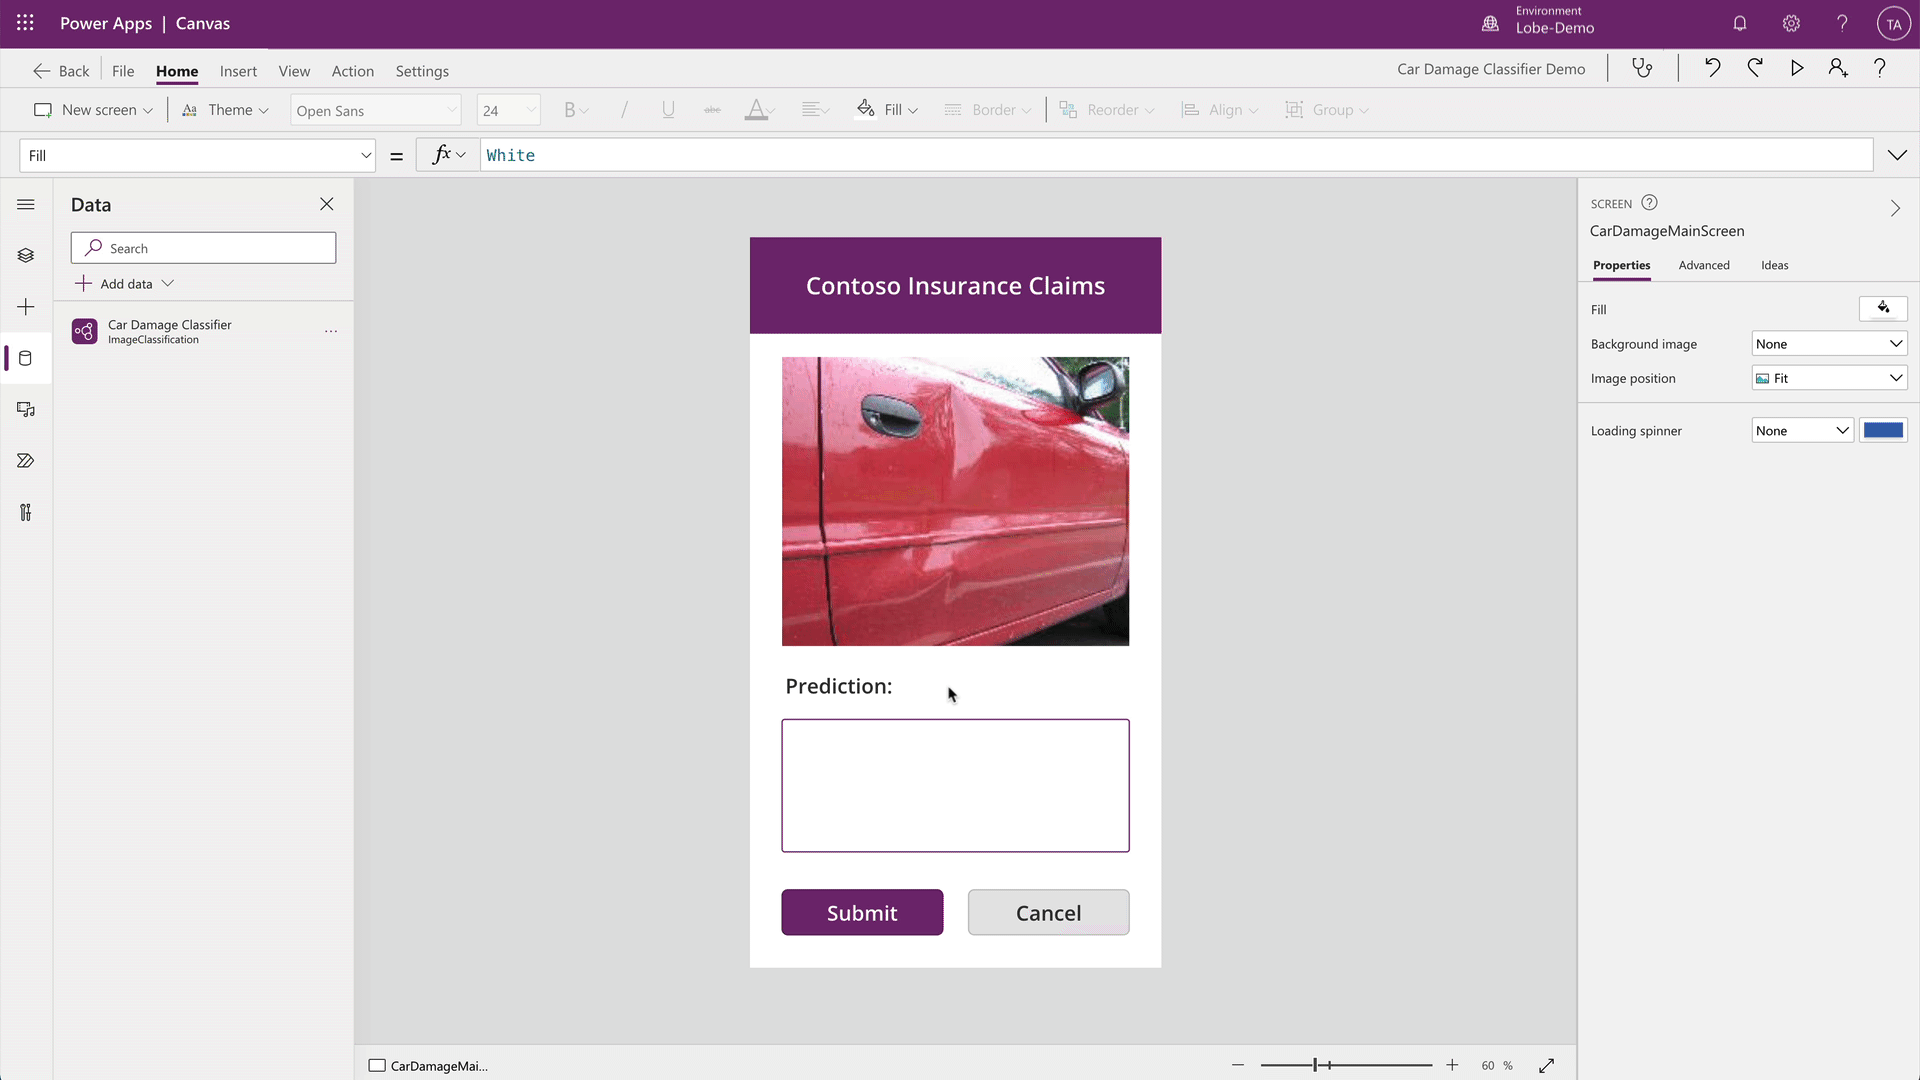The height and width of the screenshot is (1080, 1920).
Task: Run the App checker
Action: click(1643, 68)
